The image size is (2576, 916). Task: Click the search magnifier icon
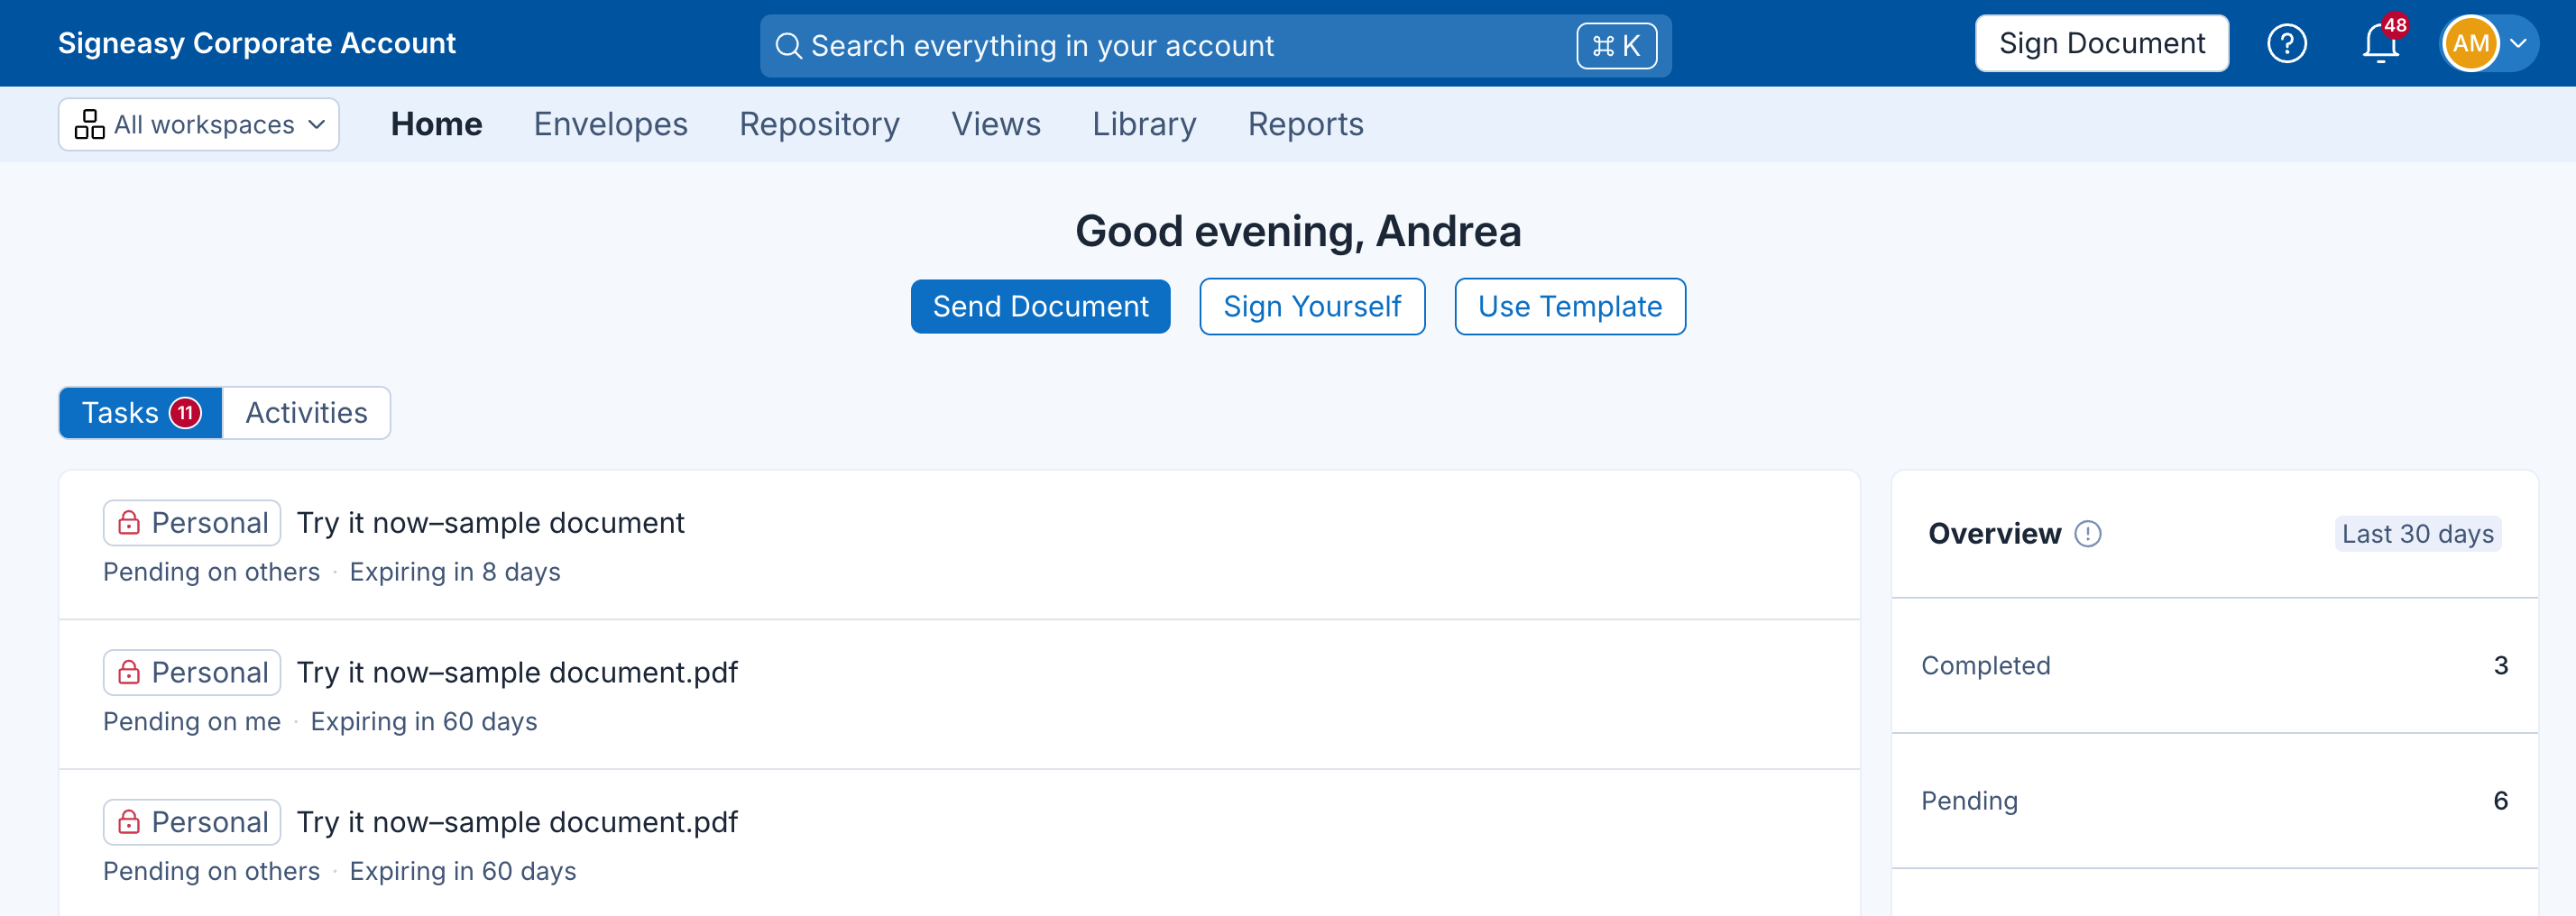788,46
